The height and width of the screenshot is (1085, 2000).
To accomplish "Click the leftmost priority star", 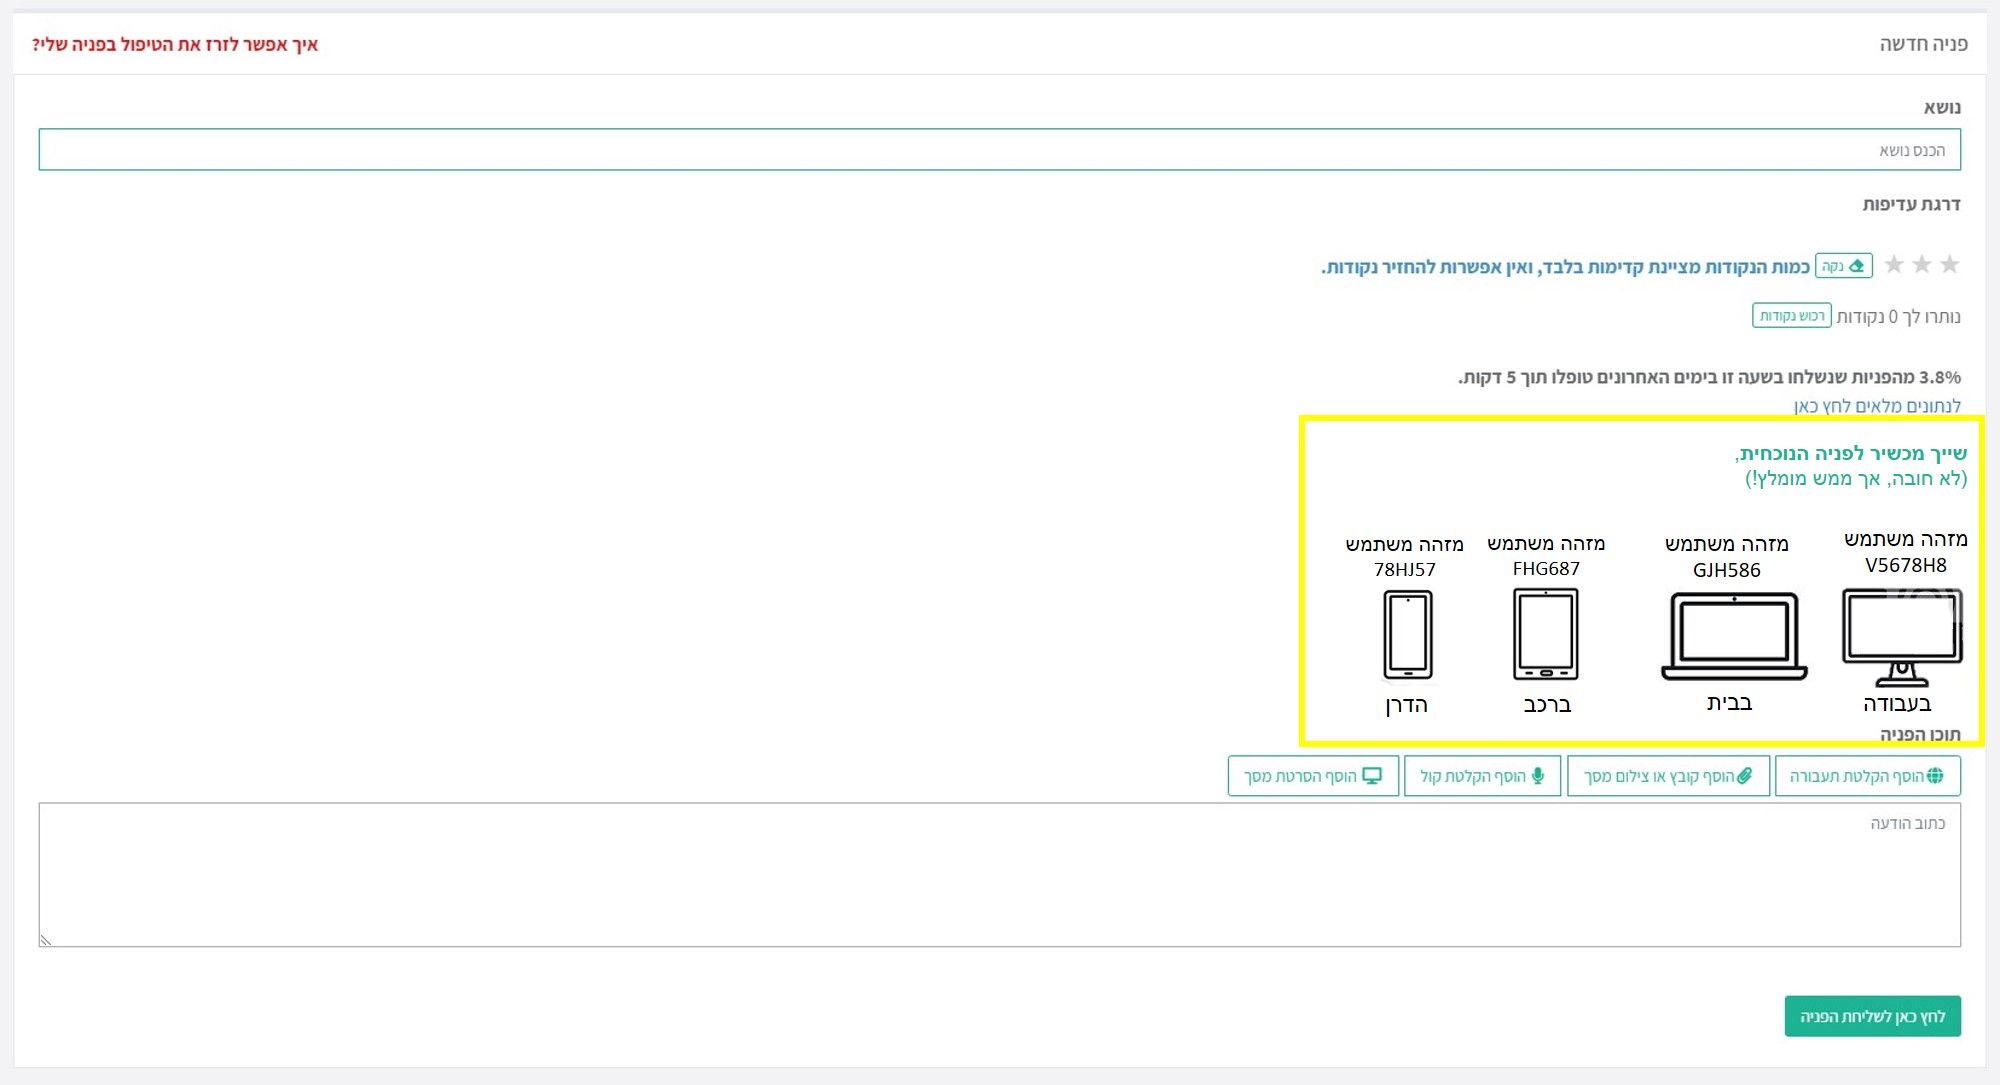I will (x=1893, y=265).
